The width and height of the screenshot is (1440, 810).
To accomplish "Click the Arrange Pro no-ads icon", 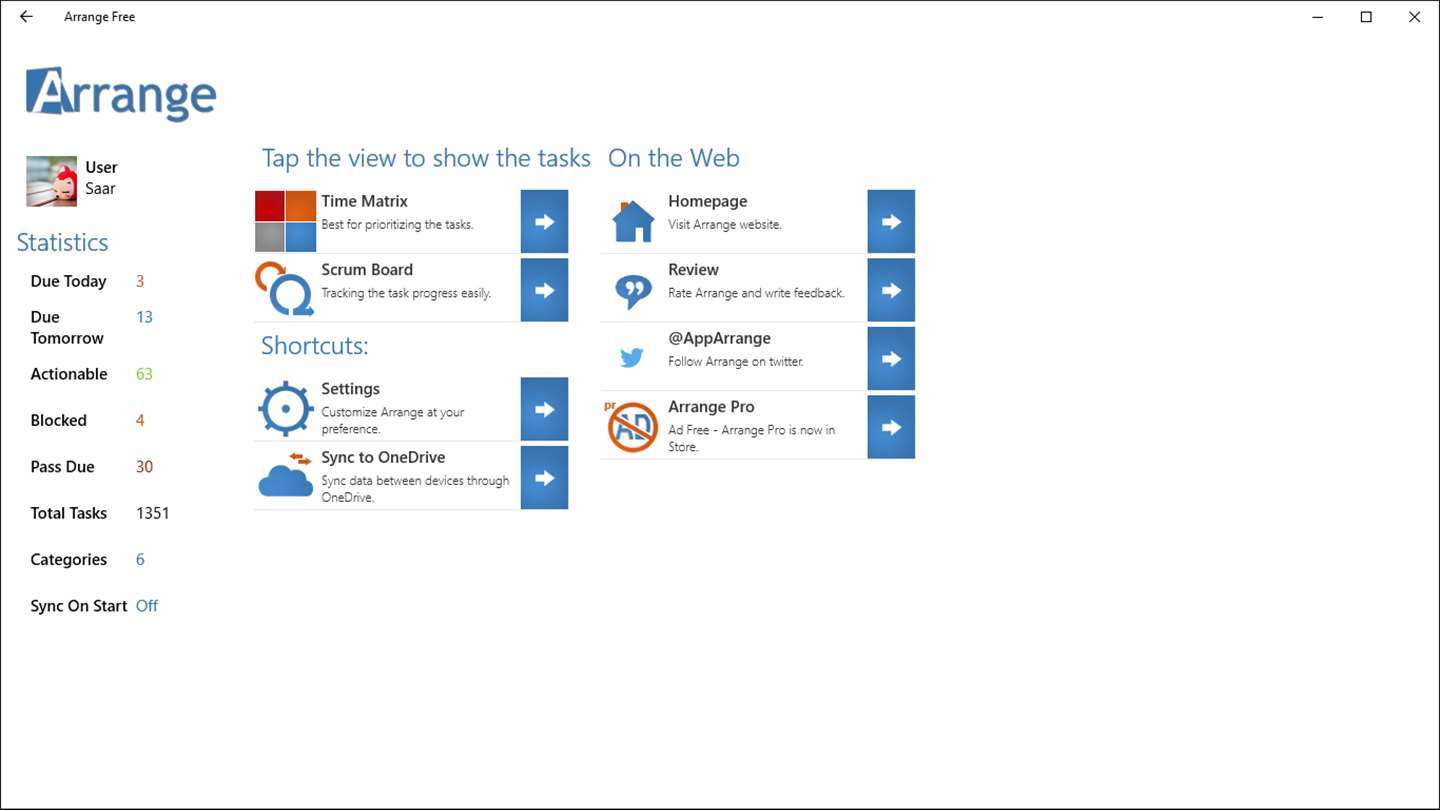I will pos(632,426).
